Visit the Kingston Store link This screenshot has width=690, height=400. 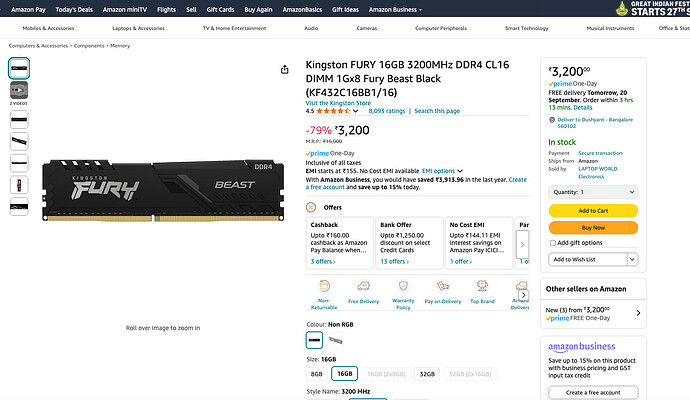[338, 103]
